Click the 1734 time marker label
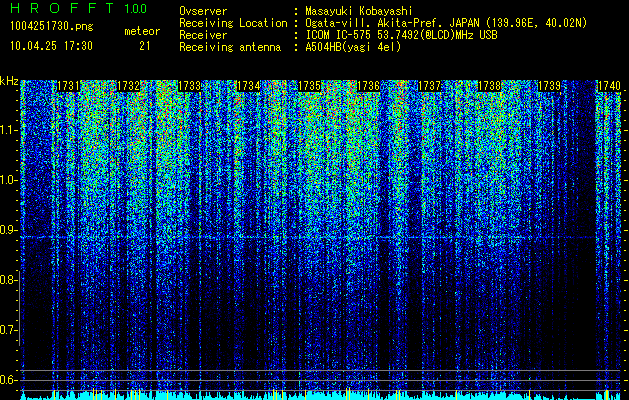 (249, 86)
